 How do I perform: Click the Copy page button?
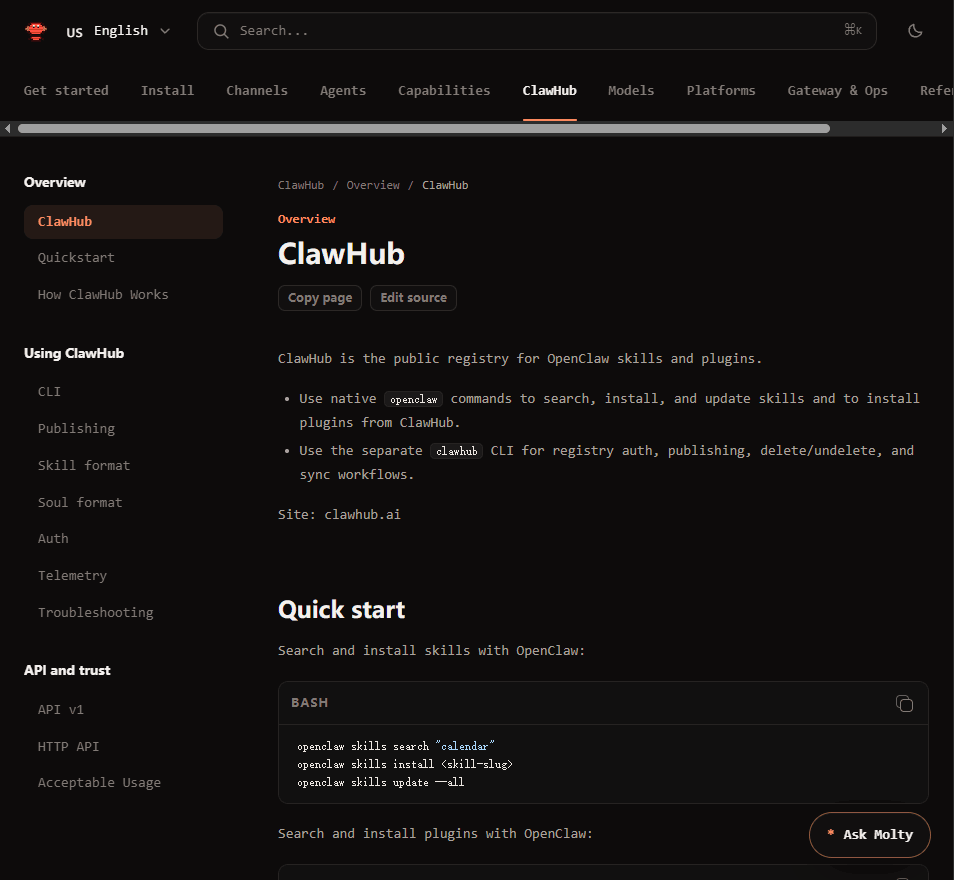click(320, 298)
